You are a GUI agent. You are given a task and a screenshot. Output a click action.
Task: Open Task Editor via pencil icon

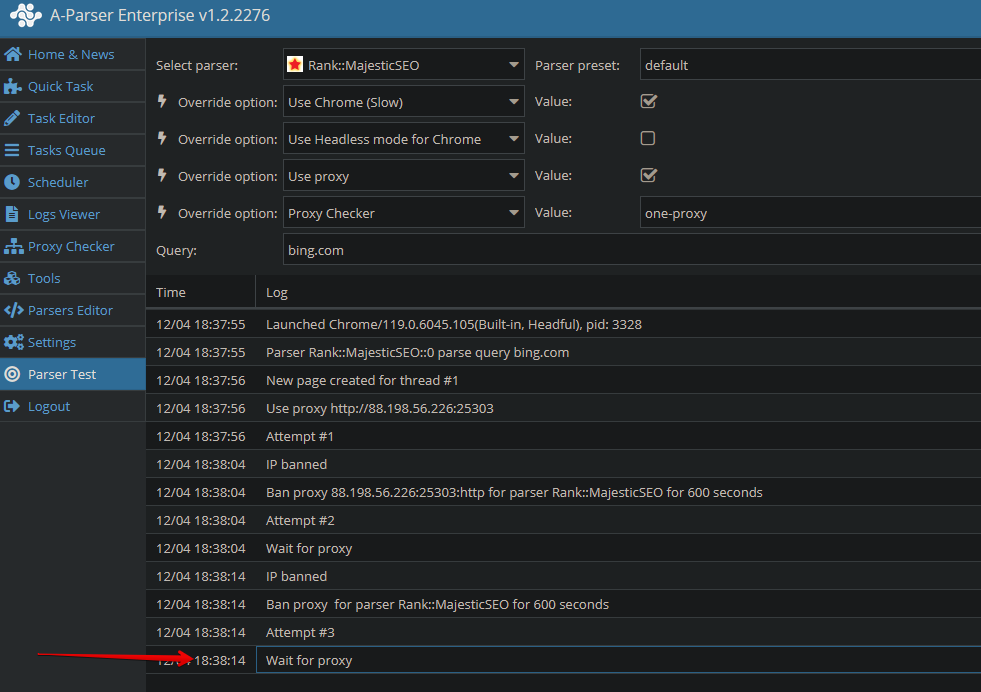(x=13, y=118)
